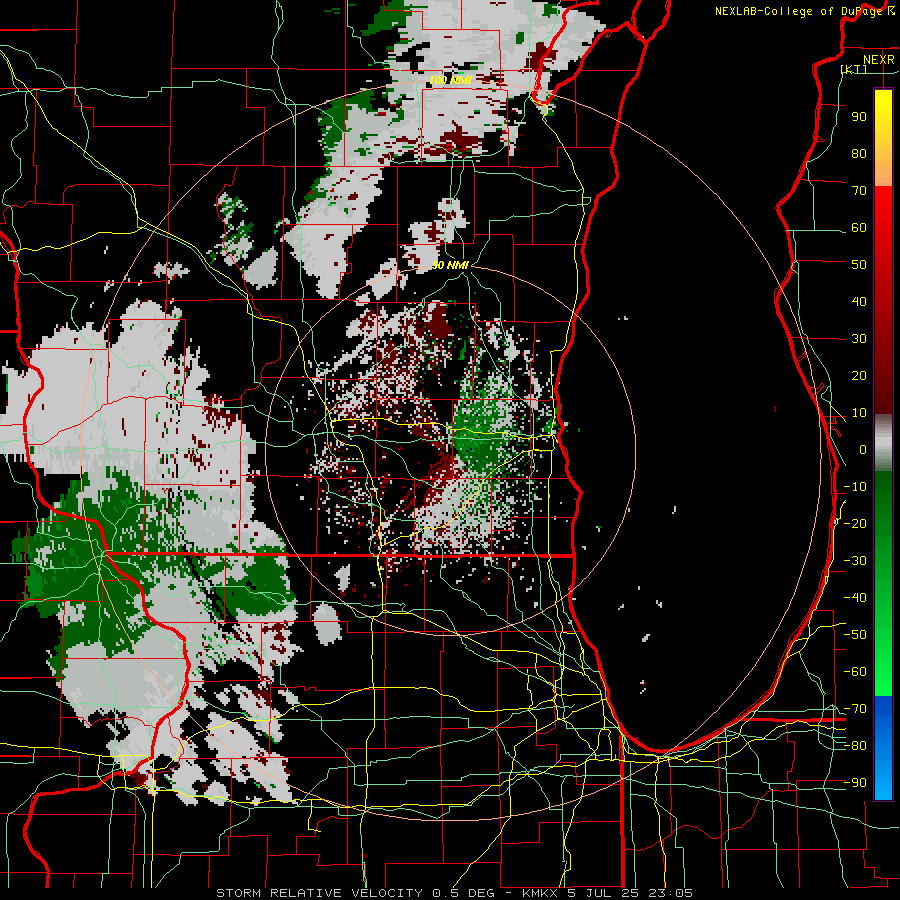Click the -20 value on the velocity scale
900x900 pixels.
(855, 523)
